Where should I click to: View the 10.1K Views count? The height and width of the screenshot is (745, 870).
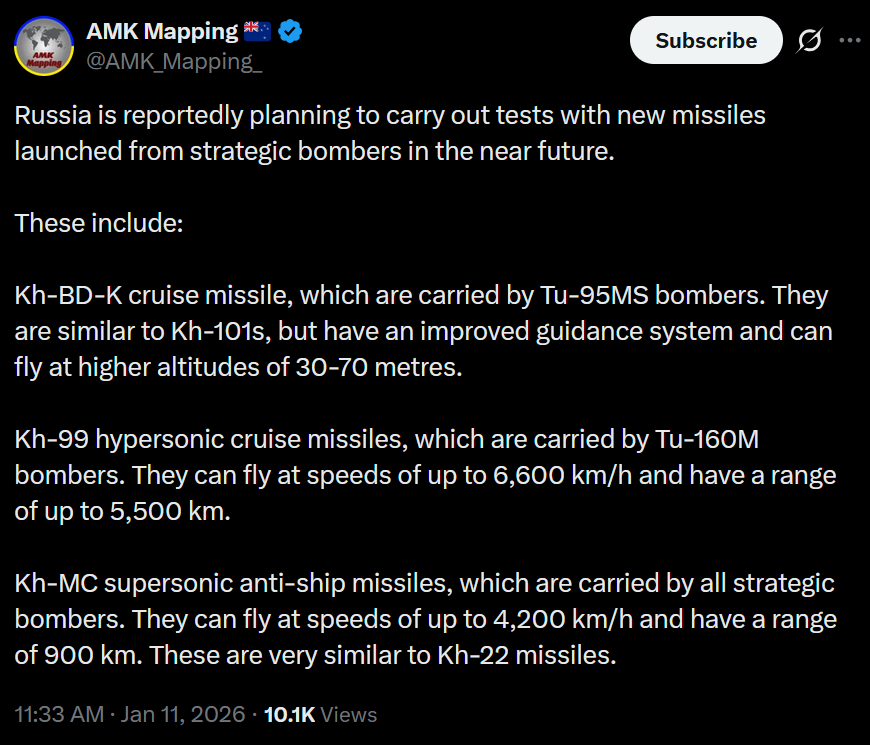(x=320, y=714)
